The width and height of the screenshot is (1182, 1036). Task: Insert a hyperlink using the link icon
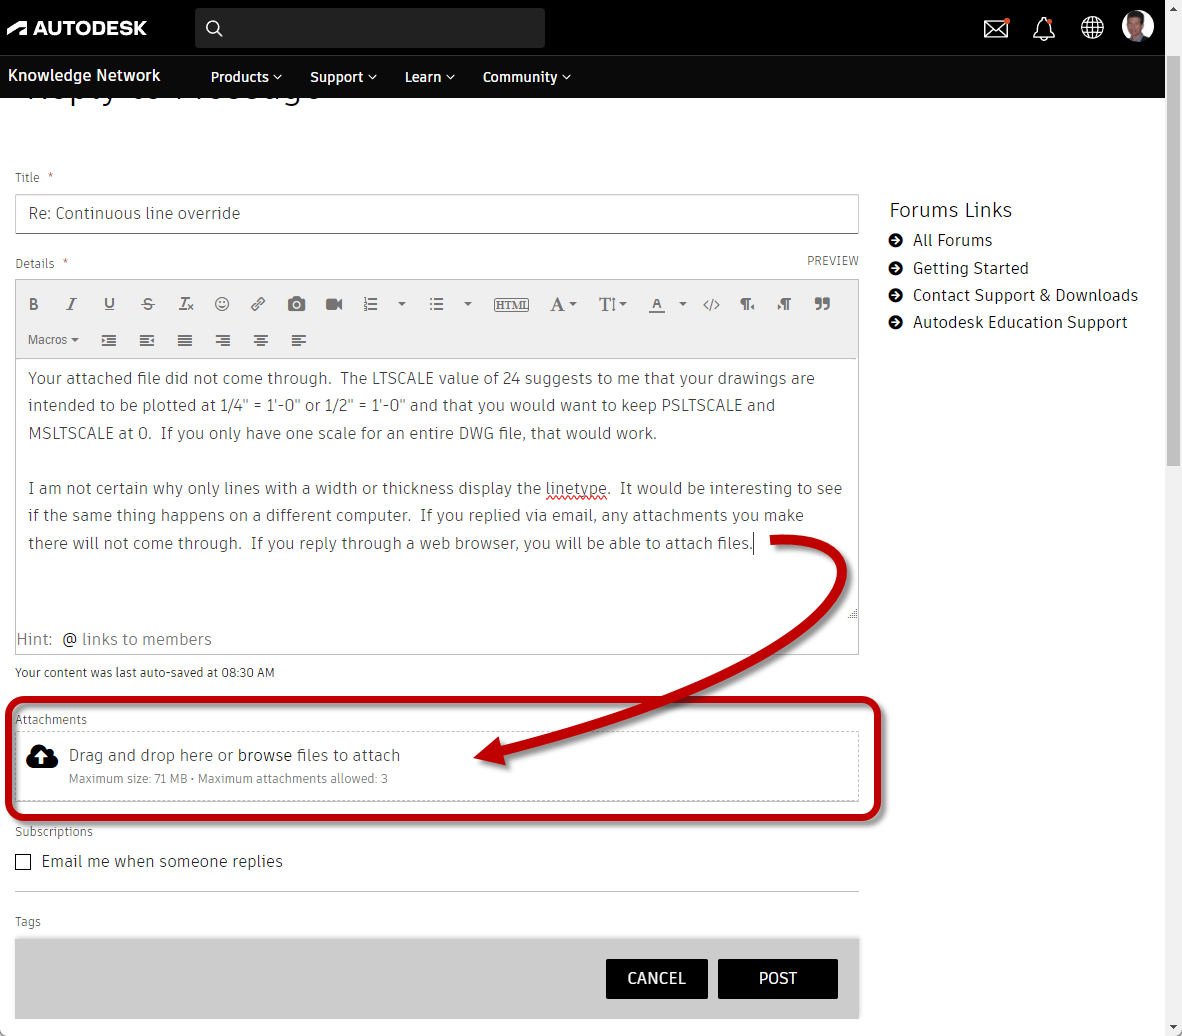click(258, 304)
